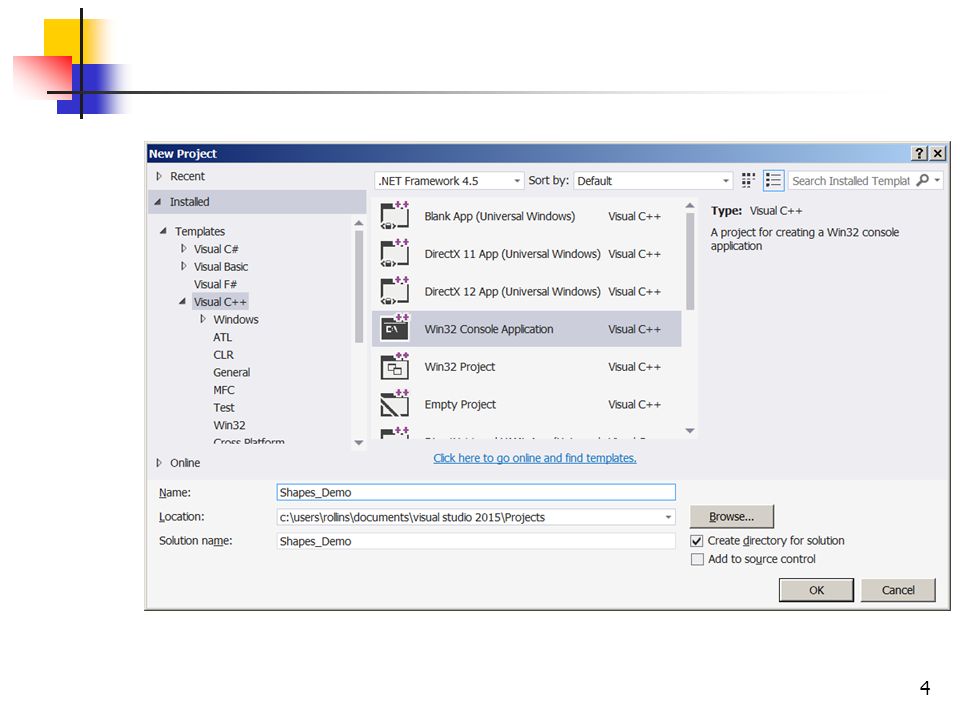The height and width of the screenshot is (720, 960).
Task: Select the DirectX 11 App template icon
Action: [394, 253]
